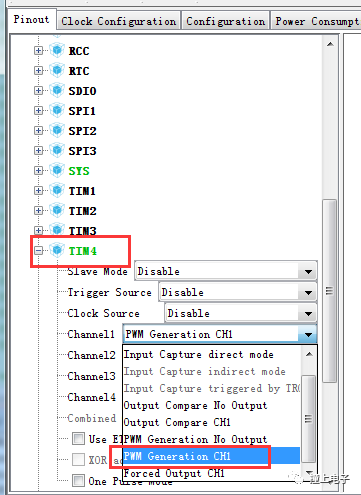Expand the SDIO tree node

[39, 91]
